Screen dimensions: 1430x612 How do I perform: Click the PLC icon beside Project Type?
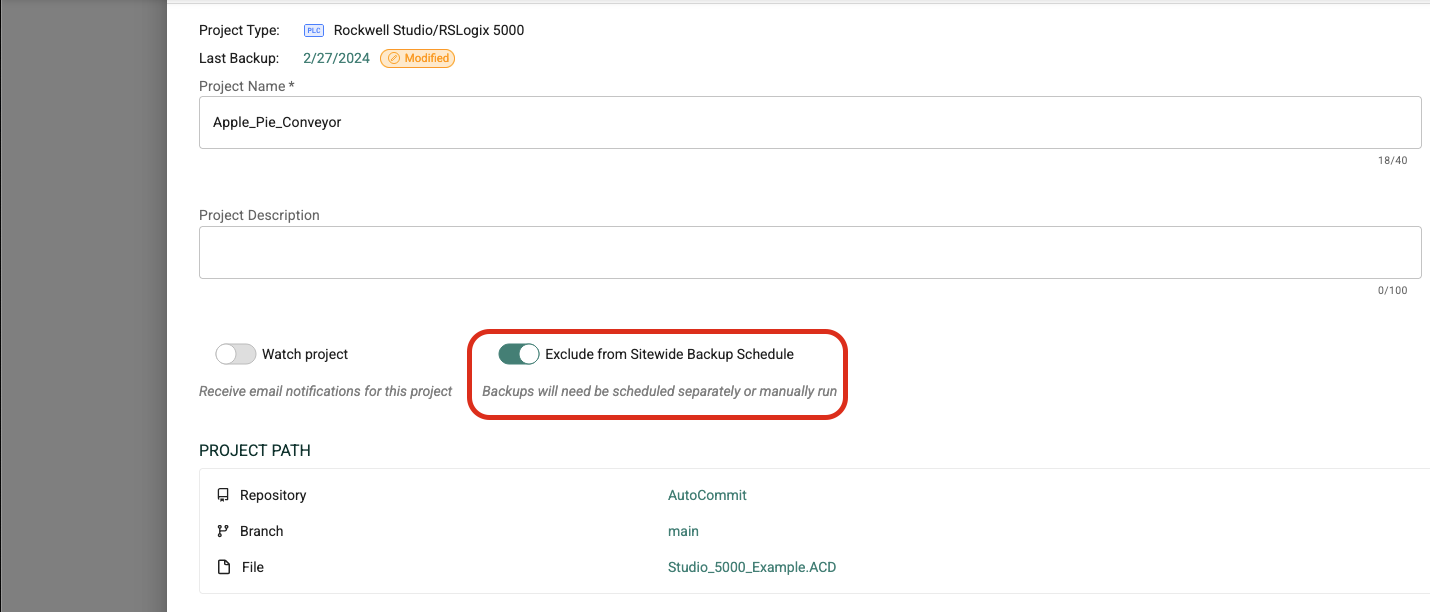313,31
